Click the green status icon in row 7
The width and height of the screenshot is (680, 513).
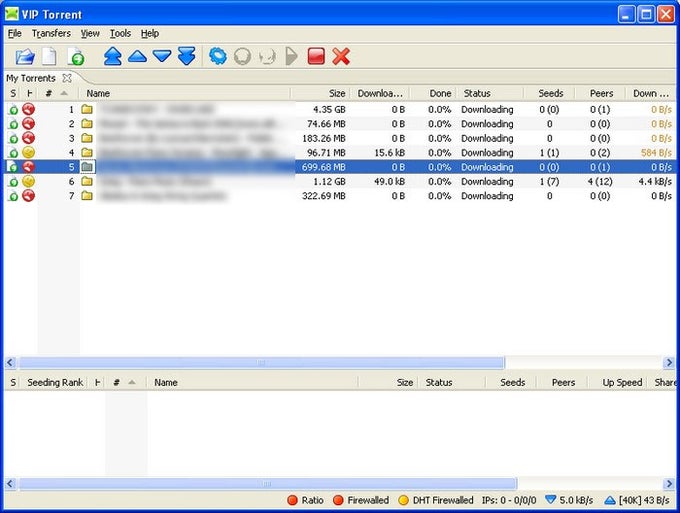[13, 196]
